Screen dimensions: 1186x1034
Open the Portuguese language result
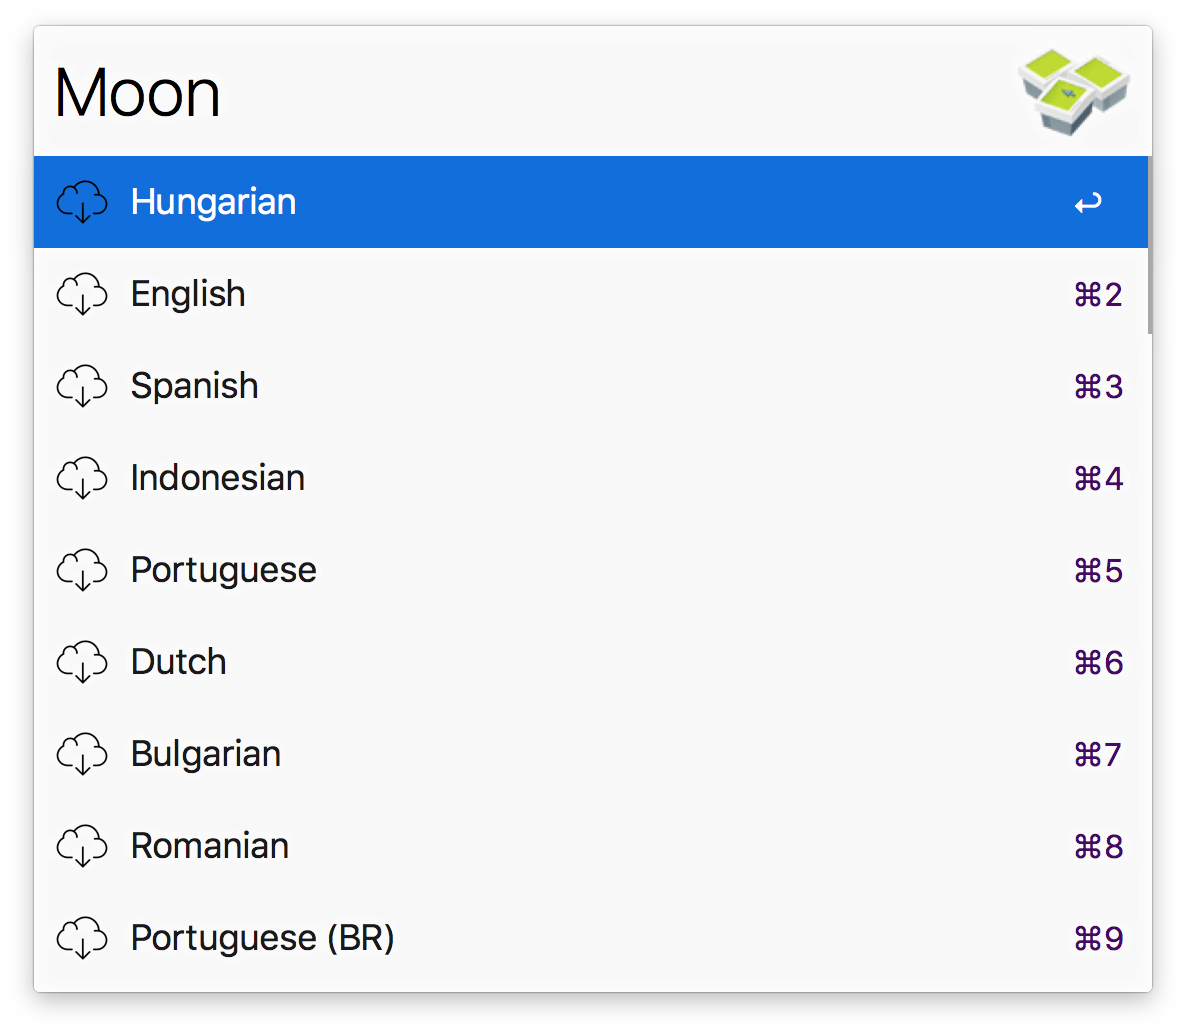click(224, 570)
